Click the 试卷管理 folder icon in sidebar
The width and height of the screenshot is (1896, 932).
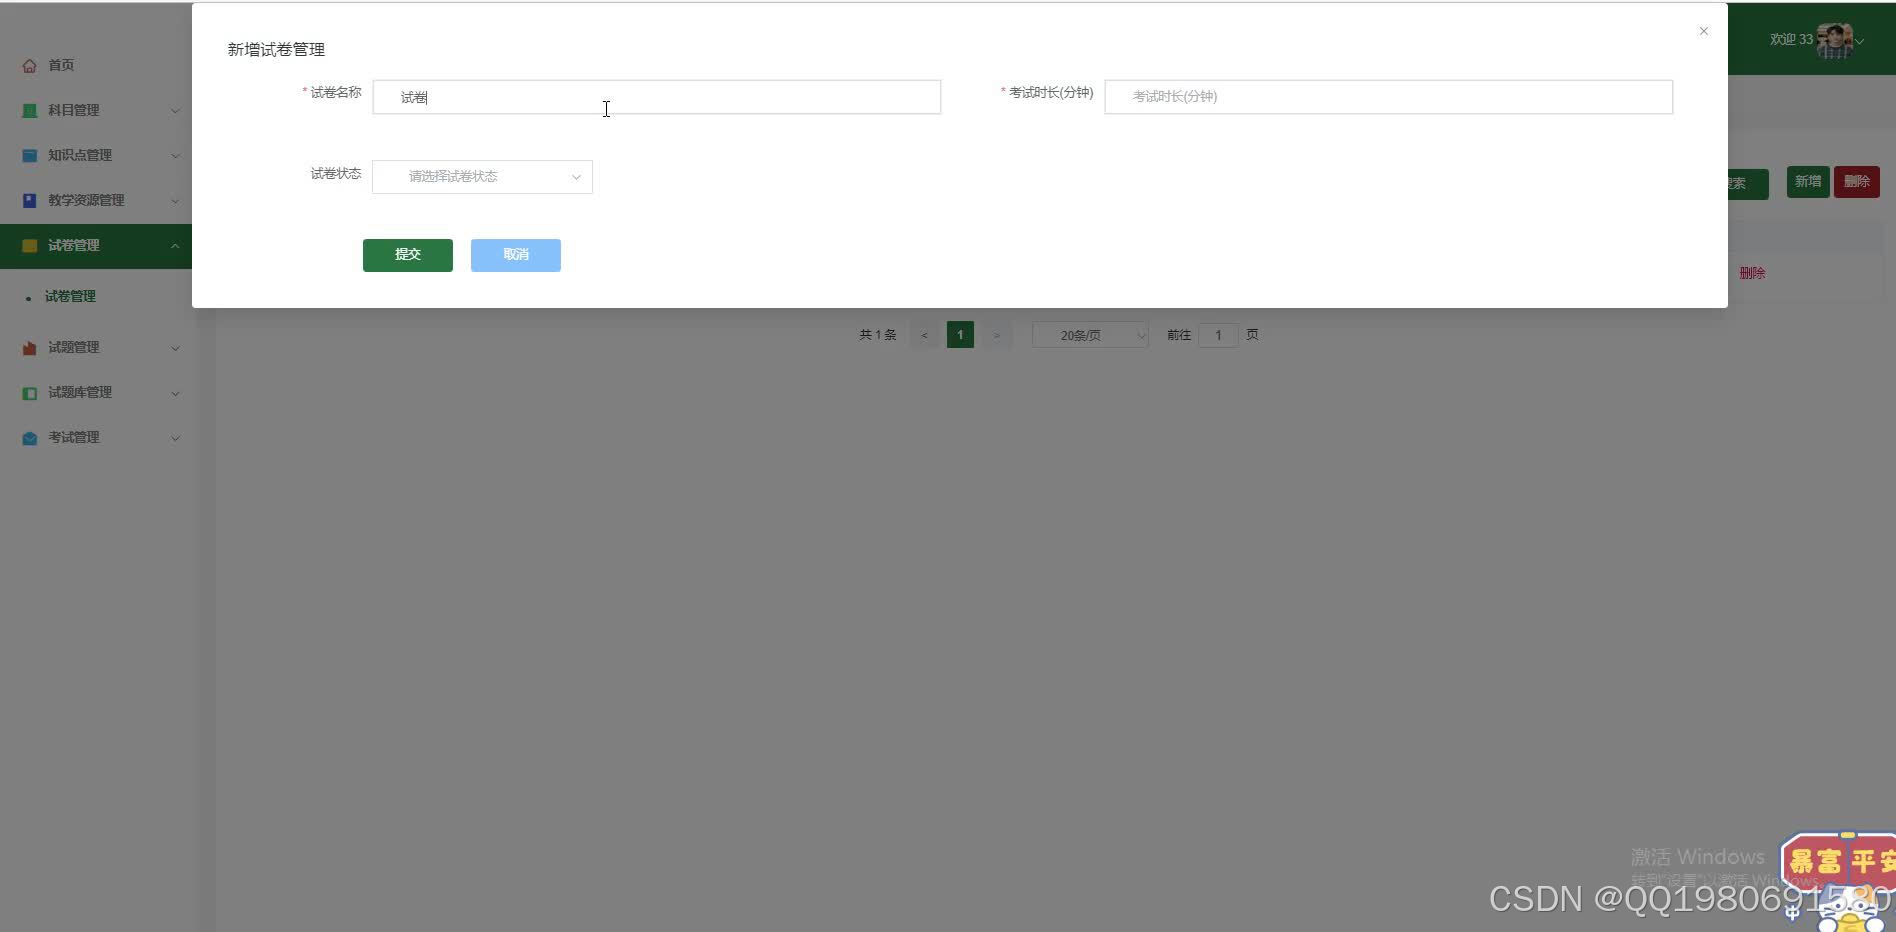(29, 245)
